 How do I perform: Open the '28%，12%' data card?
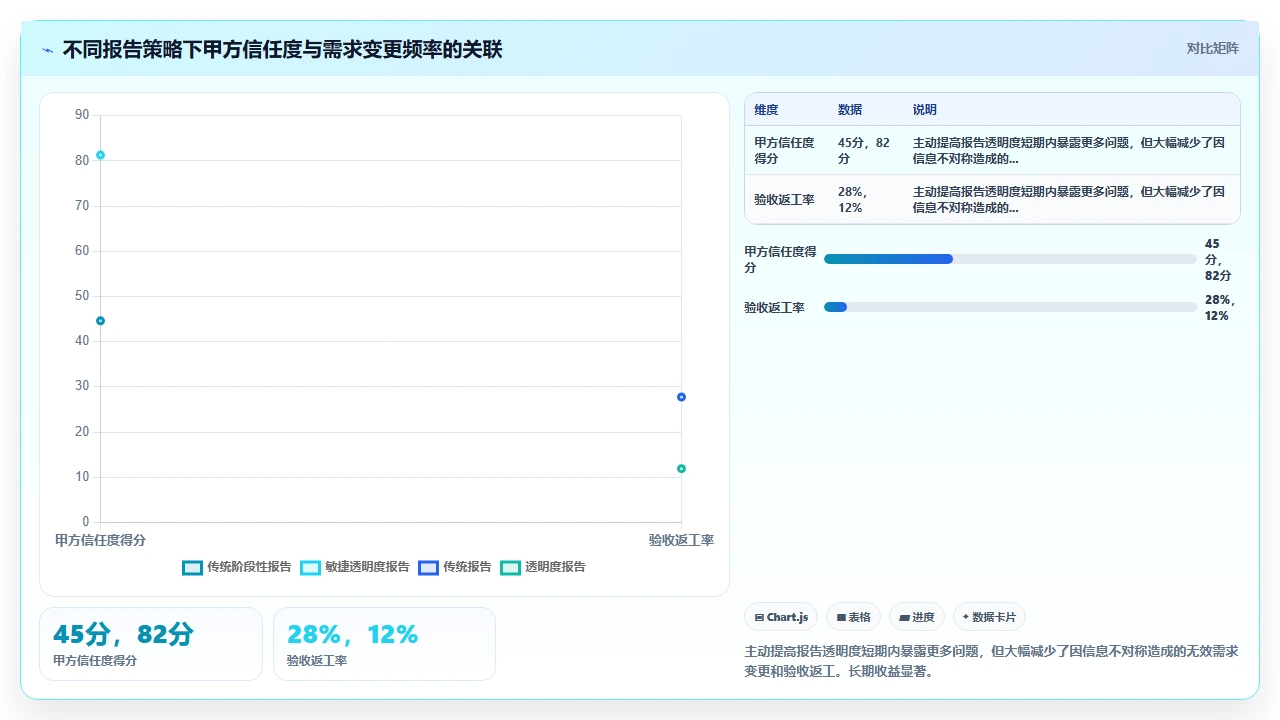point(384,644)
